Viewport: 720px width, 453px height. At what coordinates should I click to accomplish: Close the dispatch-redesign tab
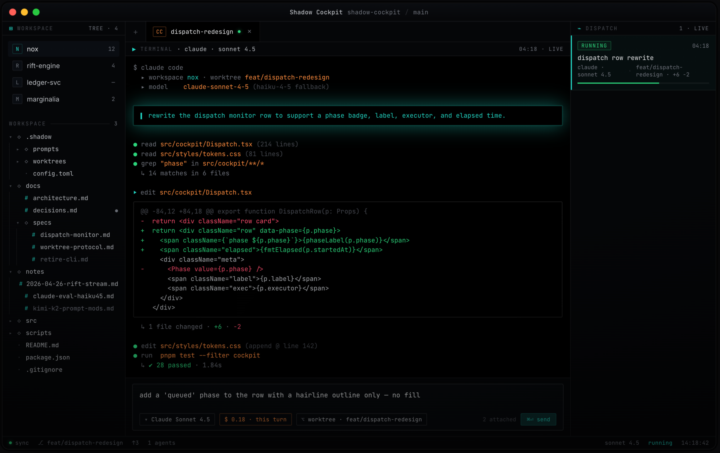249,32
